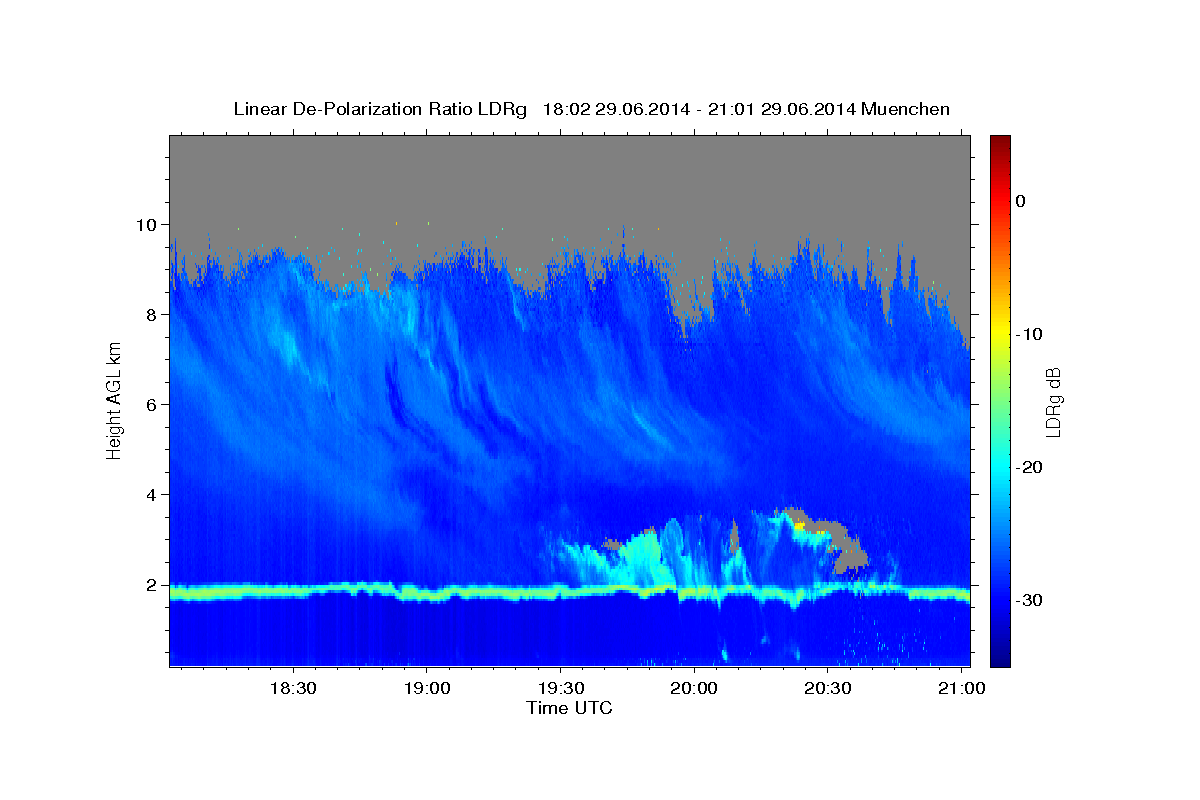Click the height tick label 6

pyautogui.click(x=153, y=405)
